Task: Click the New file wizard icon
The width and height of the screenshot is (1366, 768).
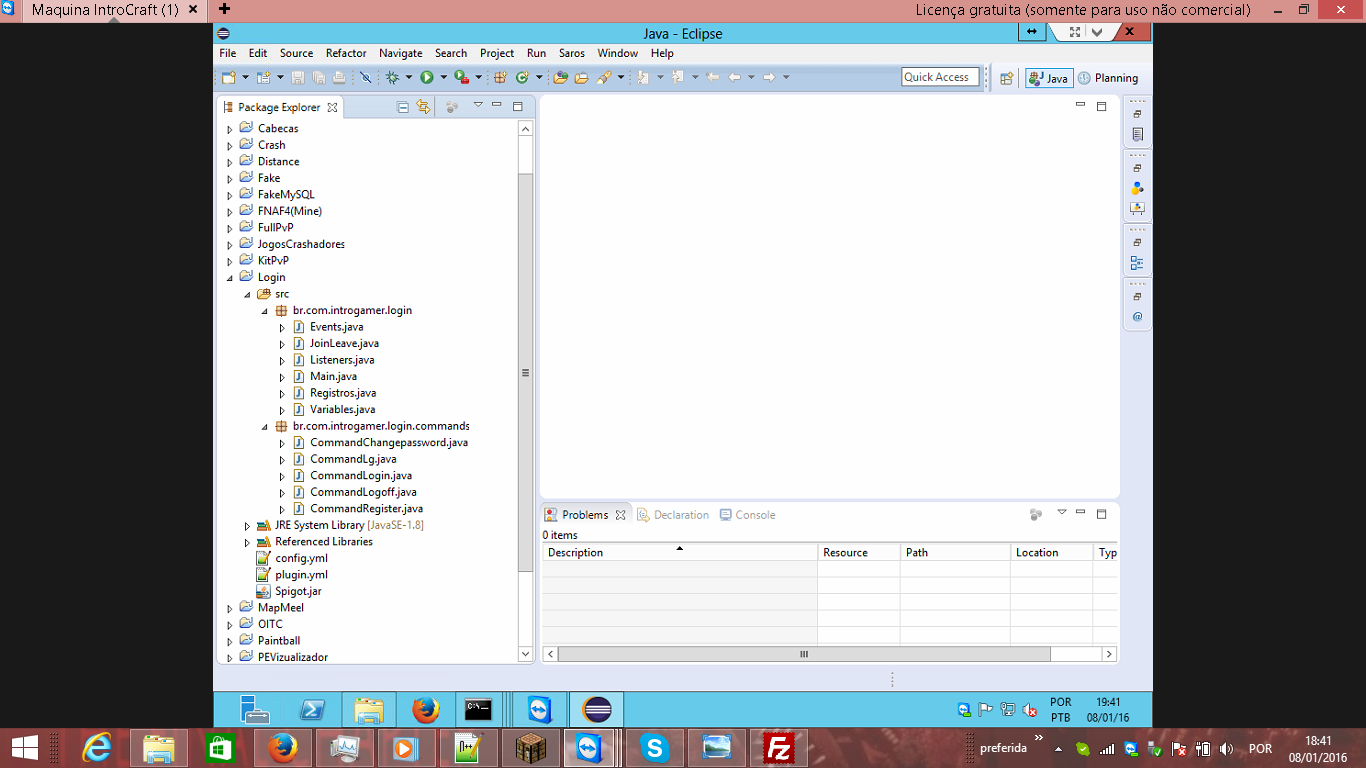Action: [228, 77]
